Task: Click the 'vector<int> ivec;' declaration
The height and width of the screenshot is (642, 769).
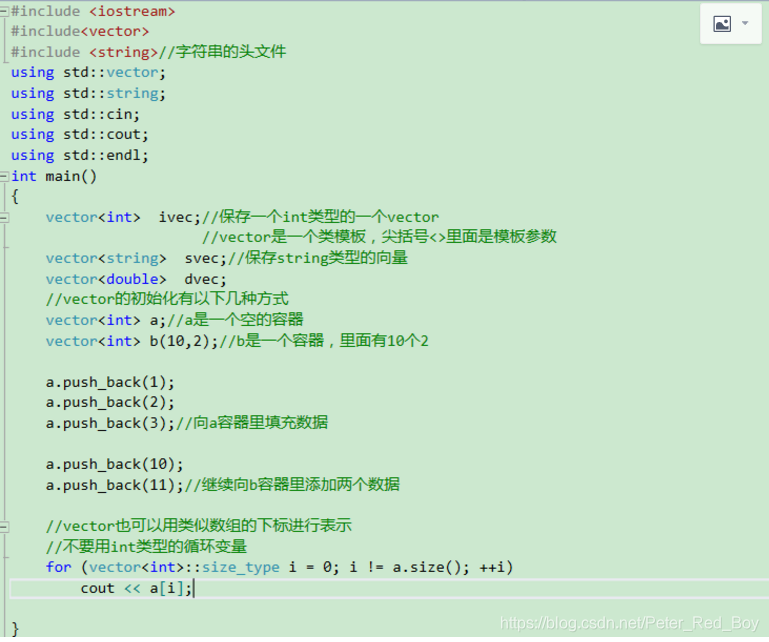Action: coord(123,217)
